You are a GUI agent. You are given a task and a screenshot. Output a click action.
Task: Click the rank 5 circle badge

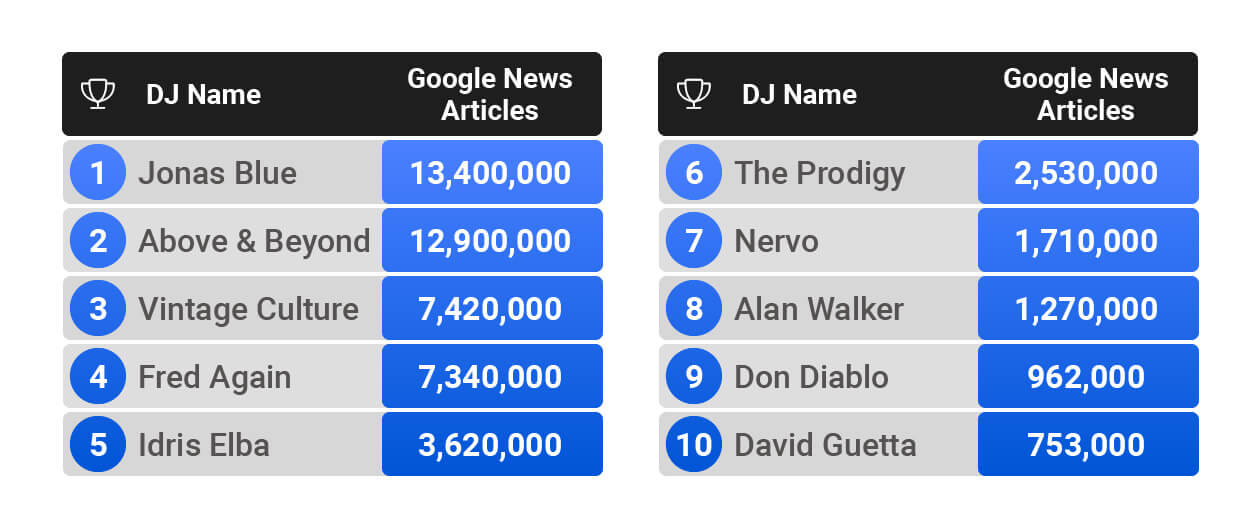(x=98, y=445)
